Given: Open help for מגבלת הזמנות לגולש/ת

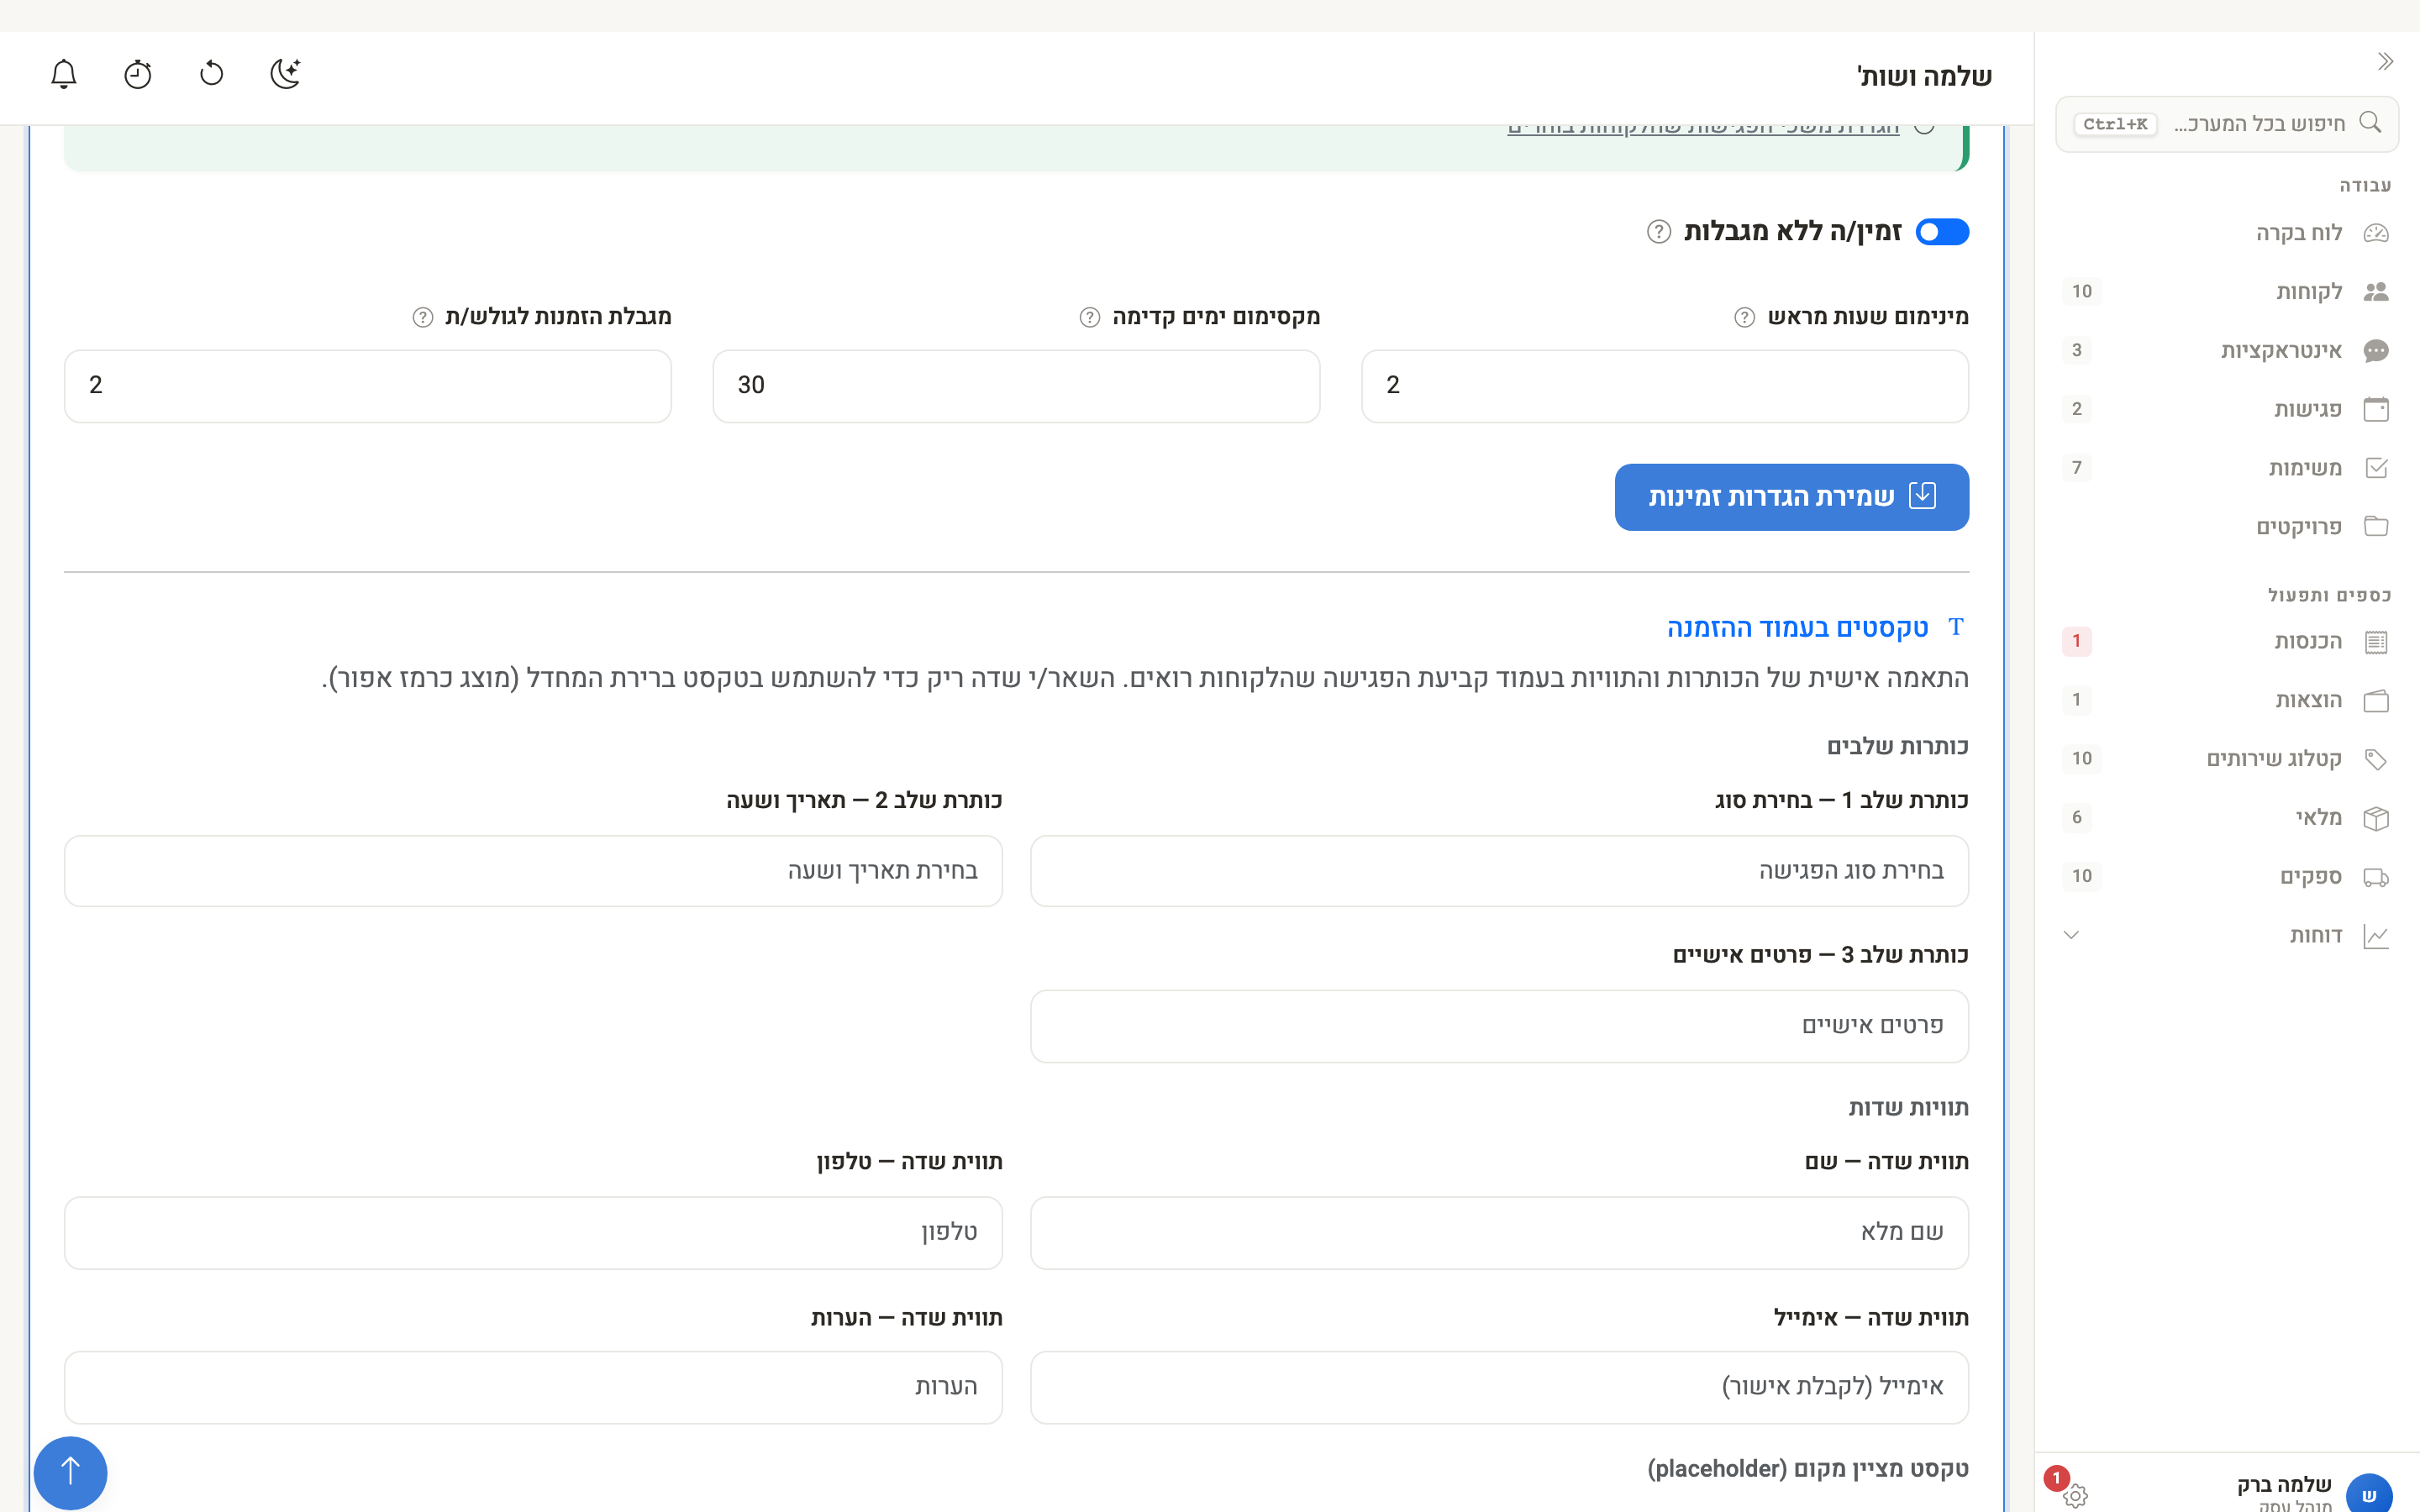Looking at the screenshot, I should pos(423,317).
